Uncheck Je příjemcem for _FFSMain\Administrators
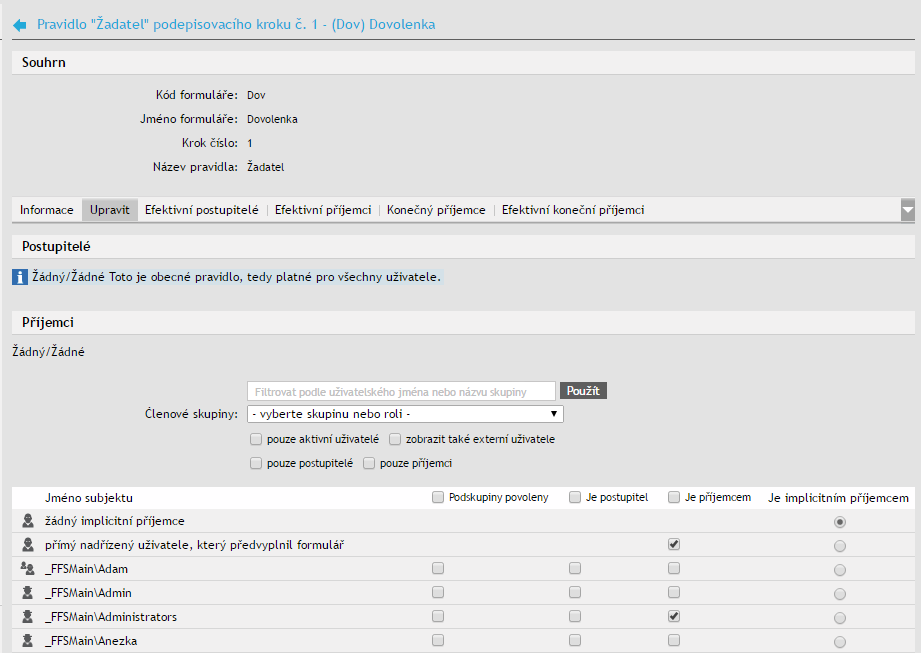Image resolution: width=921 pixels, height=653 pixels. pyautogui.click(x=674, y=616)
